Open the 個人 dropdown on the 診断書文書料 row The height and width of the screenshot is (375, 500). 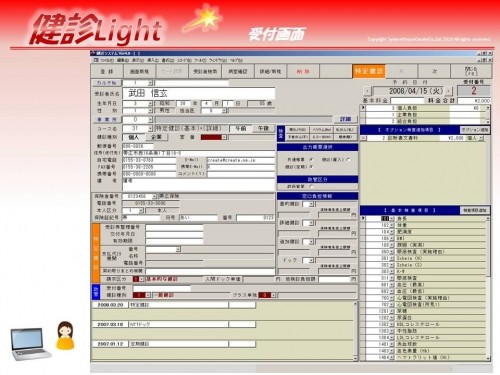pyautogui.click(x=481, y=138)
